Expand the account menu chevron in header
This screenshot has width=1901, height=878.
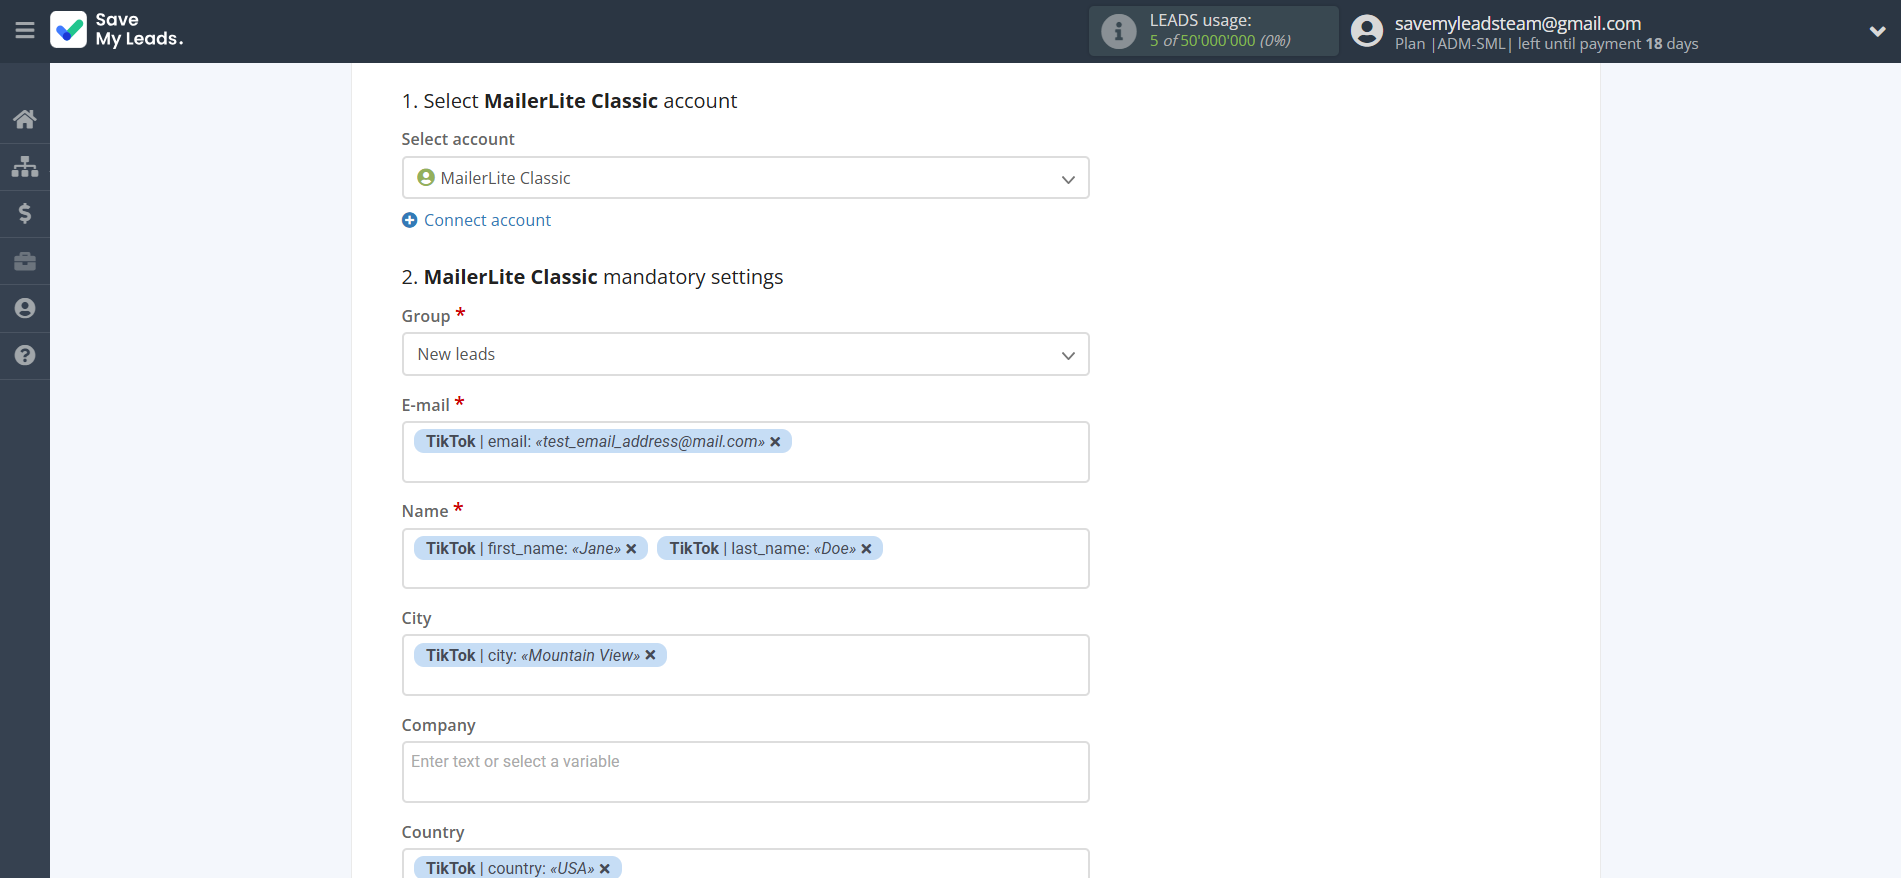pyautogui.click(x=1877, y=31)
